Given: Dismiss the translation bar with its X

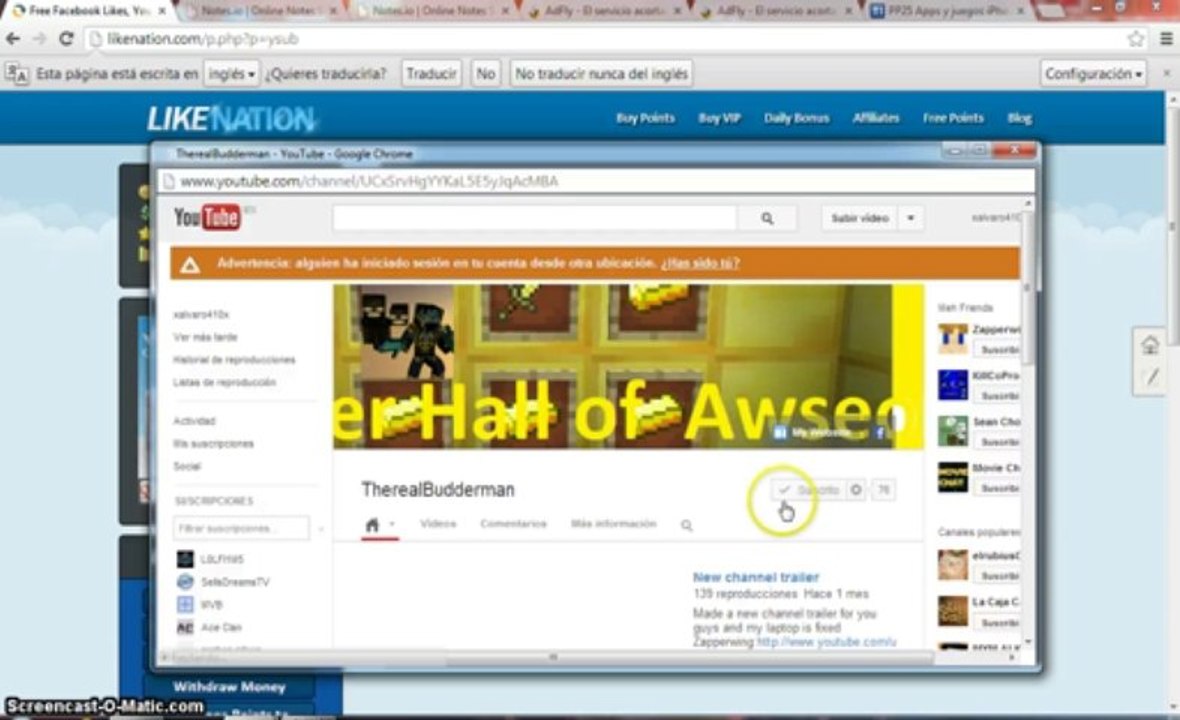Looking at the screenshot, I should pyautogui.click(x=1167, y=73).
